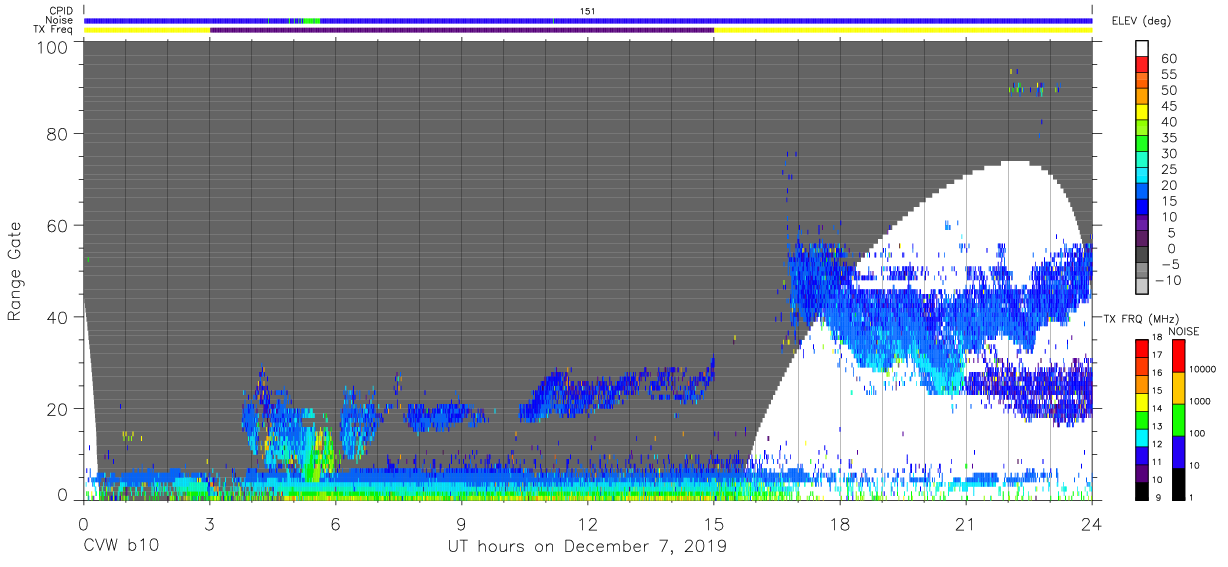Click the '3' tick on UT hours axis
The width and height of the screenshot is (1228, 567).
click(x=209, y=524)
